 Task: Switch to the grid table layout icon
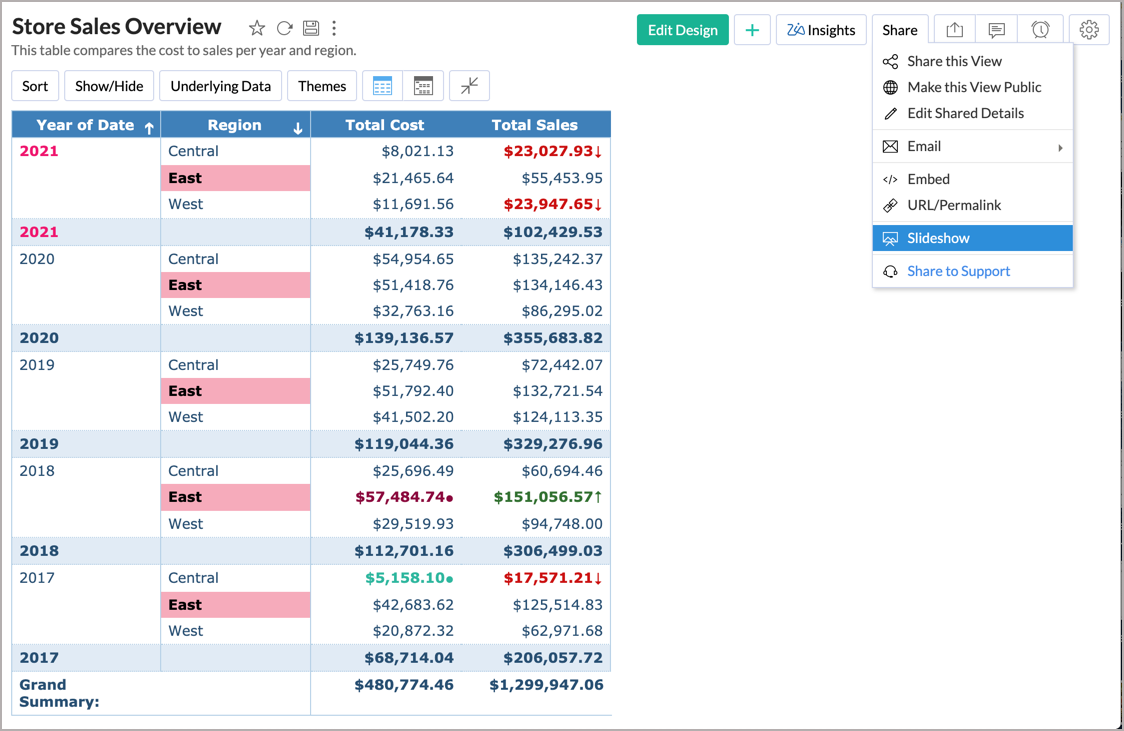tap(383, 86)
